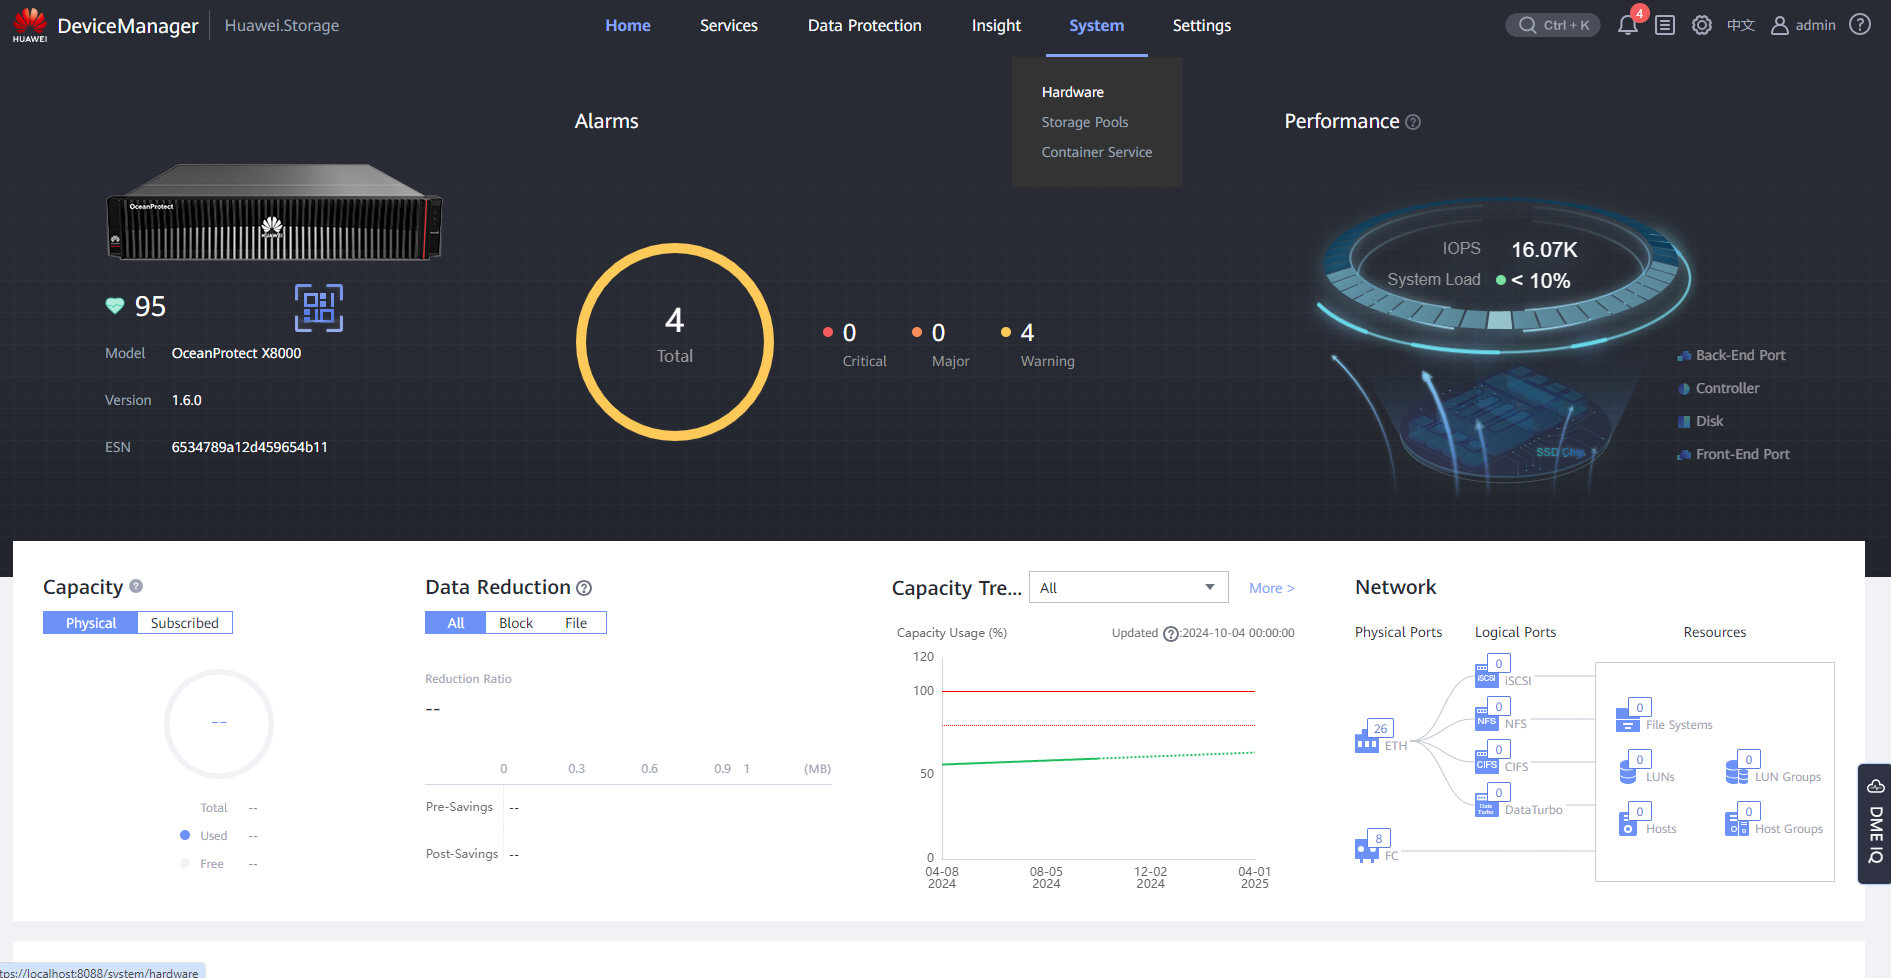Image resolution: width=1891 pixels, height=978 pixels.
Task: Show Block data reduction
Action: (516, 623)
